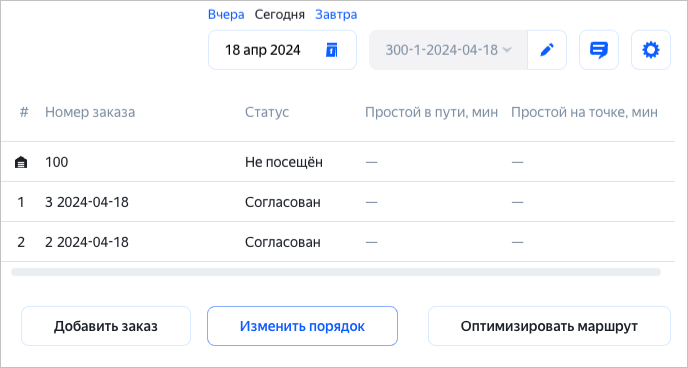Click the Номер заказа column header

point(90,112)
